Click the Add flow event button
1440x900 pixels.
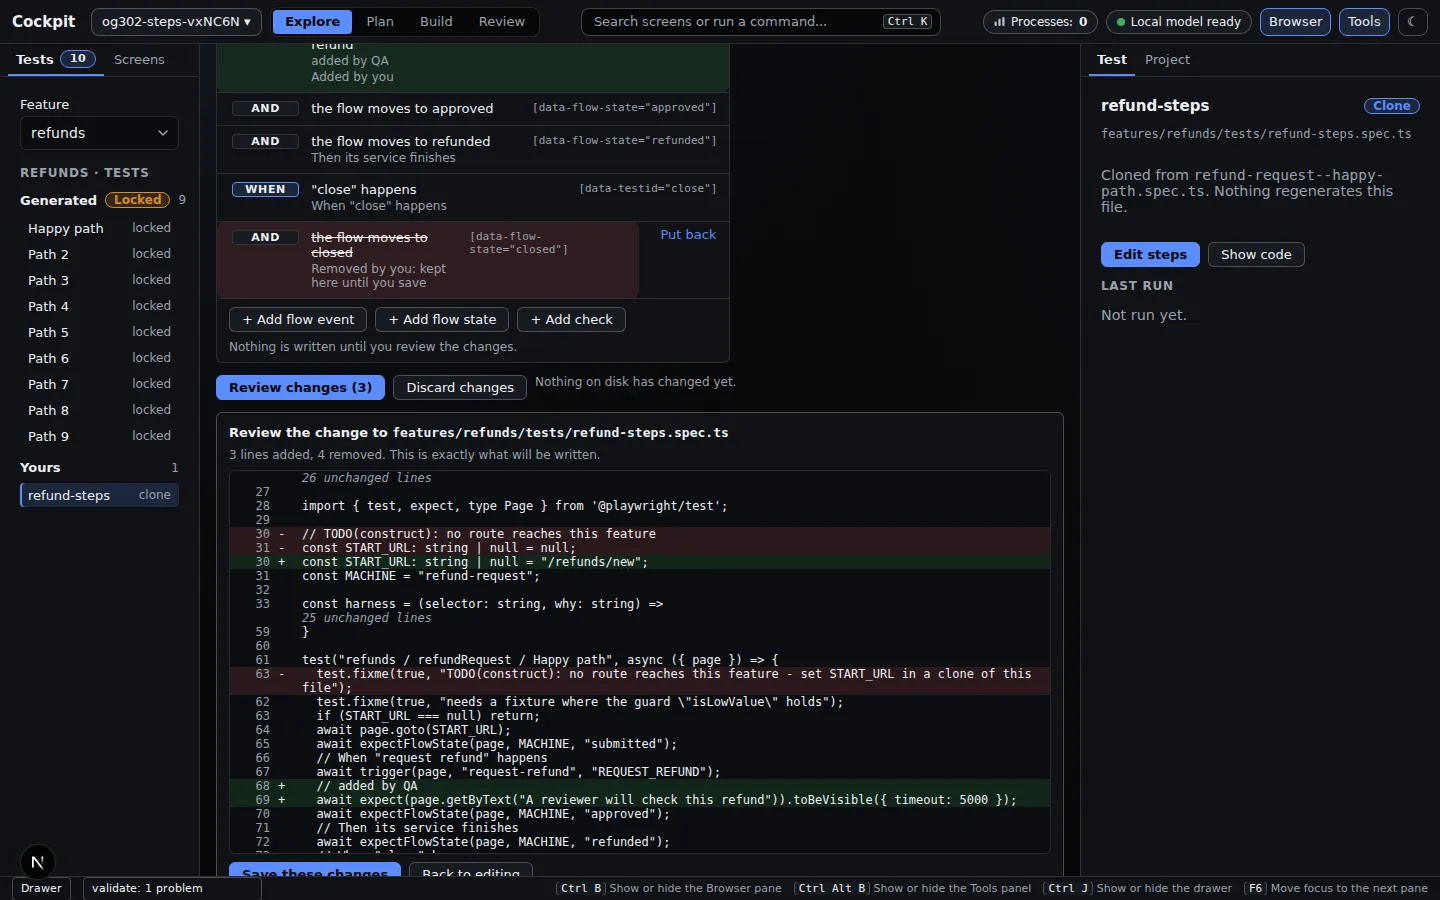pyautogui.click(x=298, y=319)
